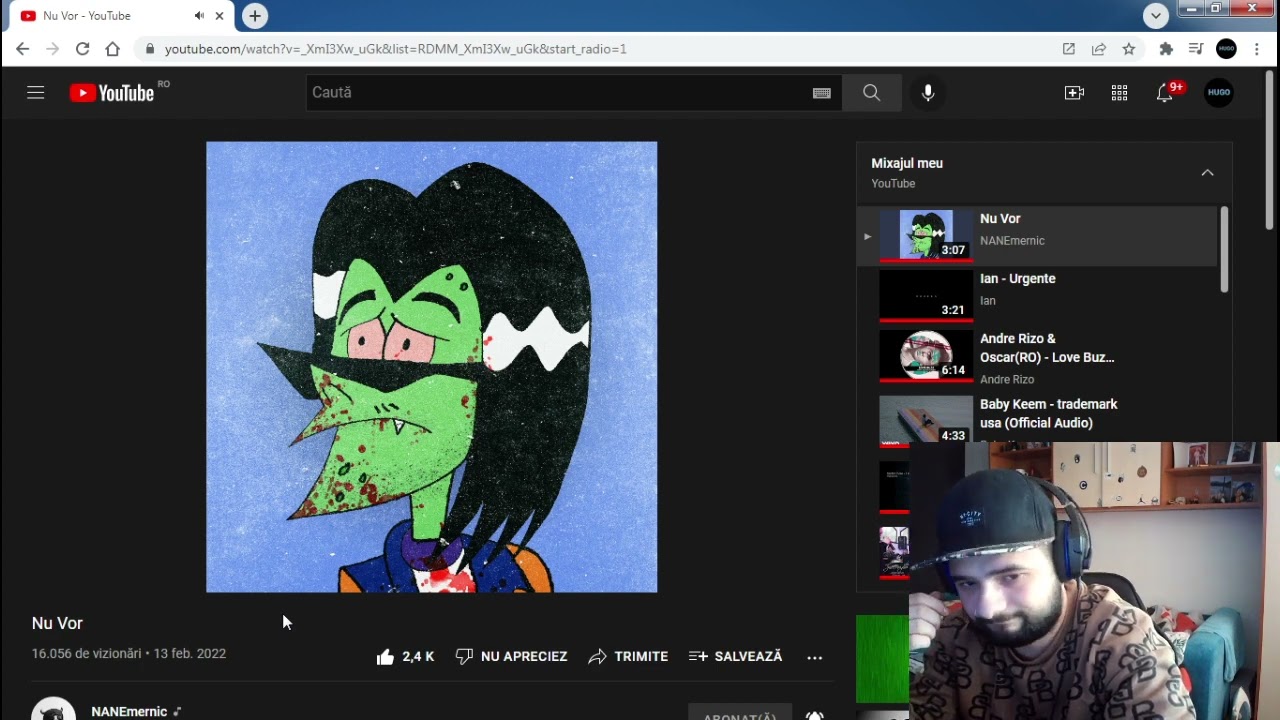Open the extensions puzzle icon

pos(1166,48)
